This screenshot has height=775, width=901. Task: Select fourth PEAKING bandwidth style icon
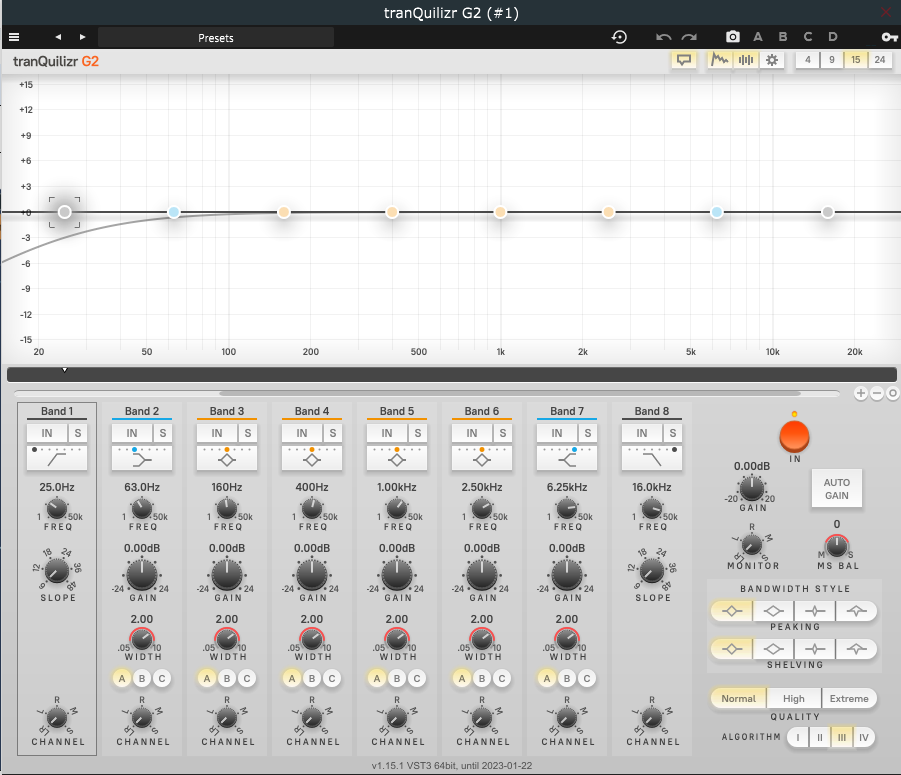pyautogui.click(x=856, y=611)
